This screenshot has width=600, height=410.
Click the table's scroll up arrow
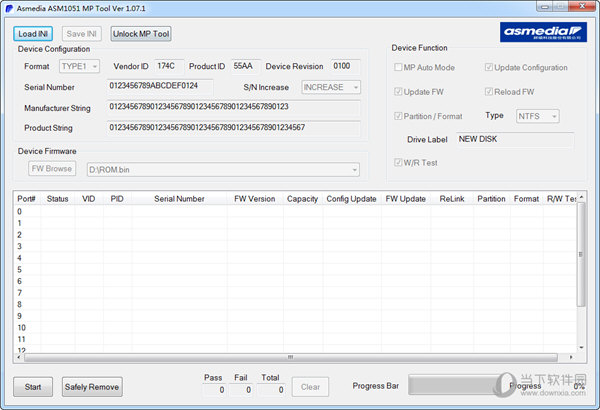(x=581, y=197)
